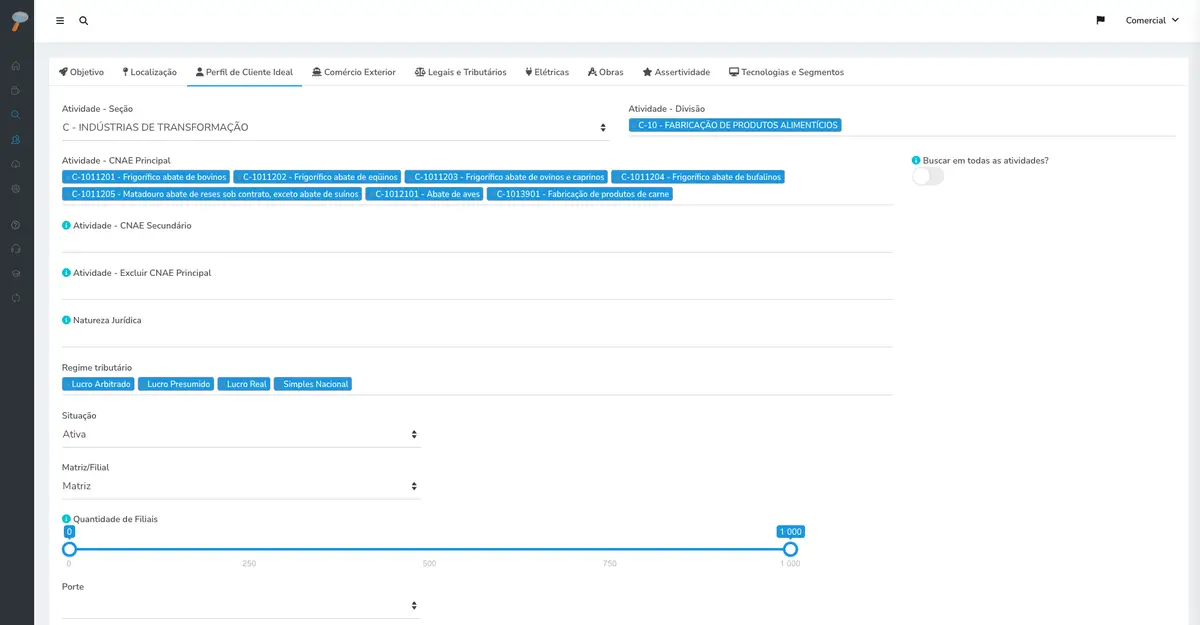
Task: Click info icon beside CNAE Secundário
Action: coord(66,225)
